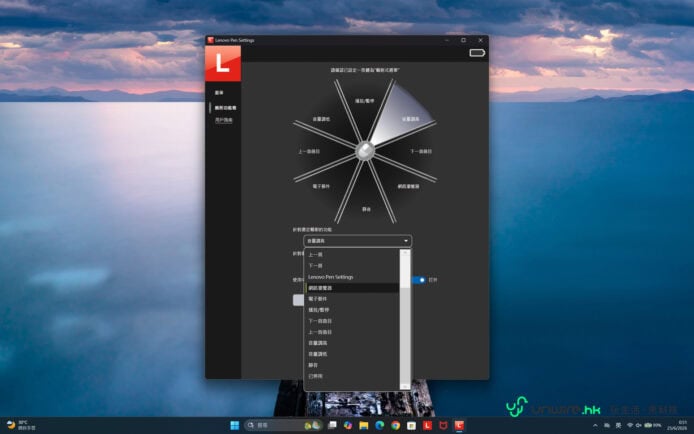Select the 電子郵件 segment on the wheel
This screenshot has height=434, width=694.
point(321,186)
